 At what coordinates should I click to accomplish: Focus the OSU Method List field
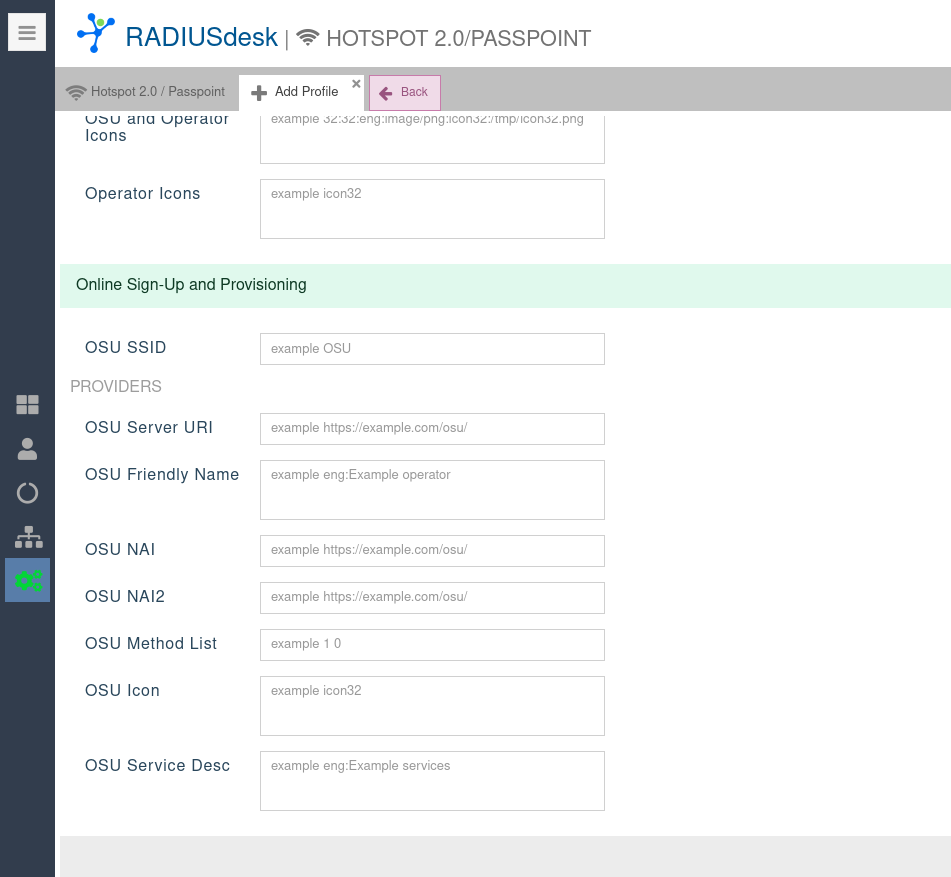click(432, 644)
